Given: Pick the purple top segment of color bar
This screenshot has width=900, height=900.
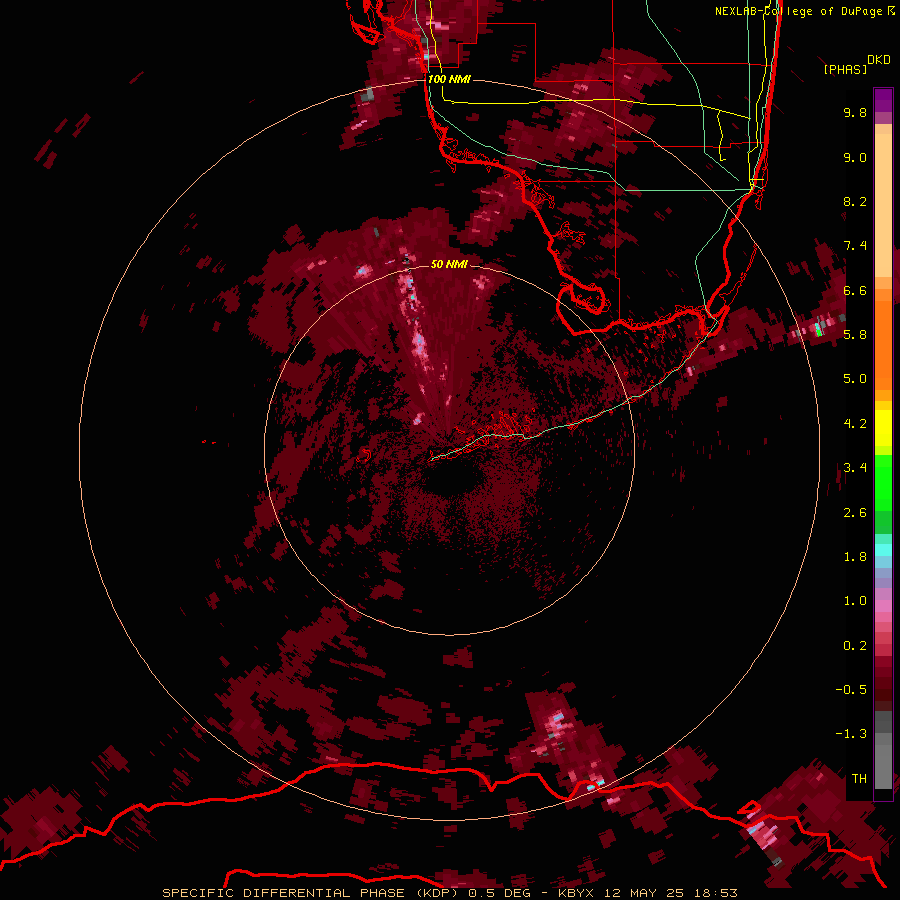Looking at the screenshot, I should [x=883, y=100].
